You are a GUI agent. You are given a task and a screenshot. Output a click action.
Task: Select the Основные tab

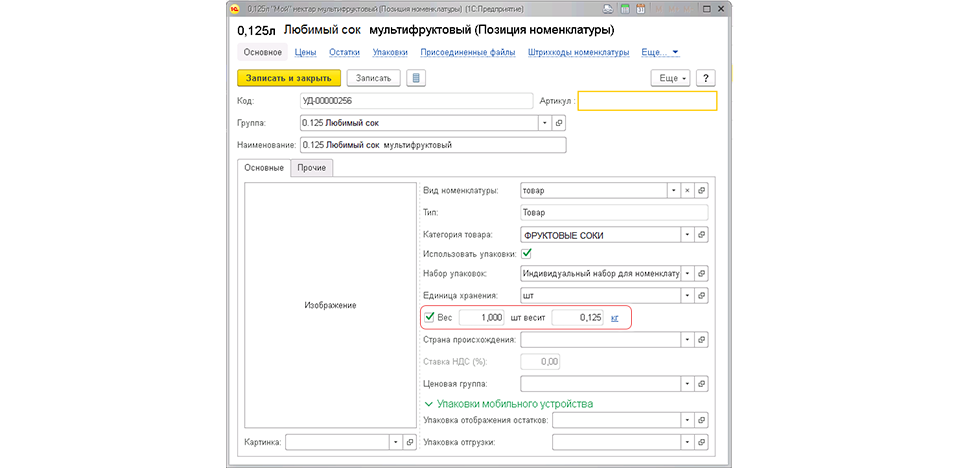coord(263,167)
